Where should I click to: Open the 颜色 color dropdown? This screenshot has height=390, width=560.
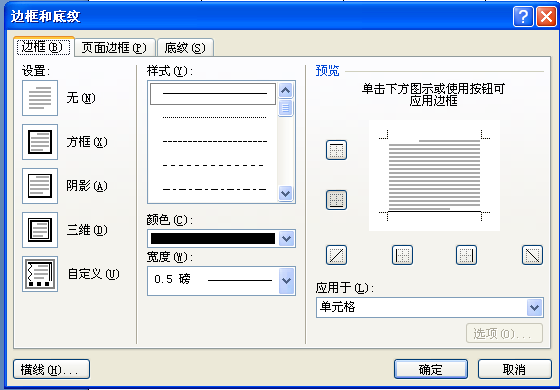(x=286, y=239)
